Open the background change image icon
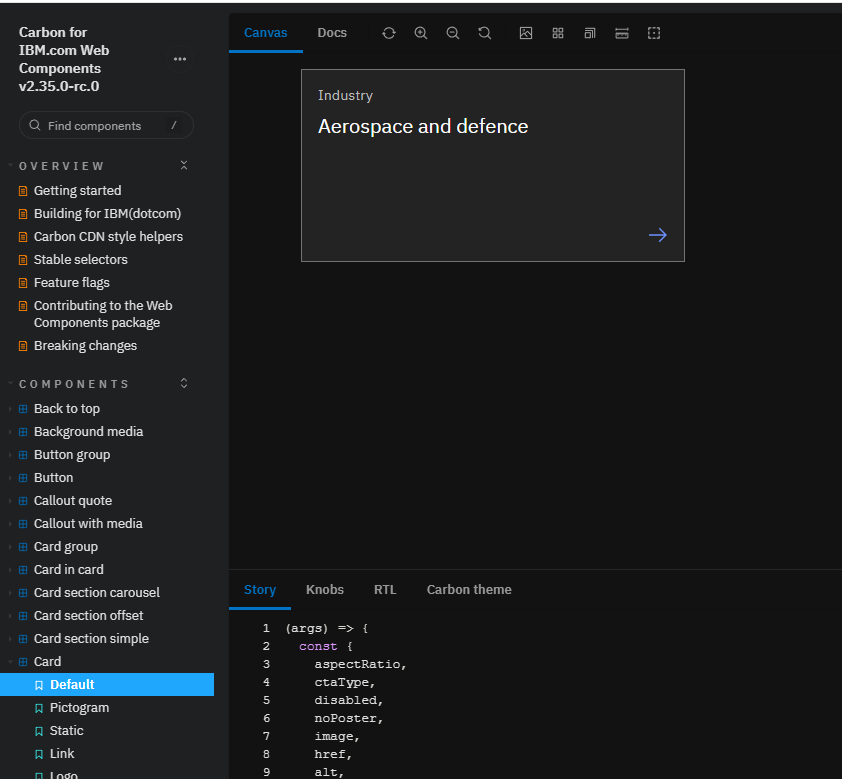Viewport: 842px width, 779px height. tap(526, 33)
